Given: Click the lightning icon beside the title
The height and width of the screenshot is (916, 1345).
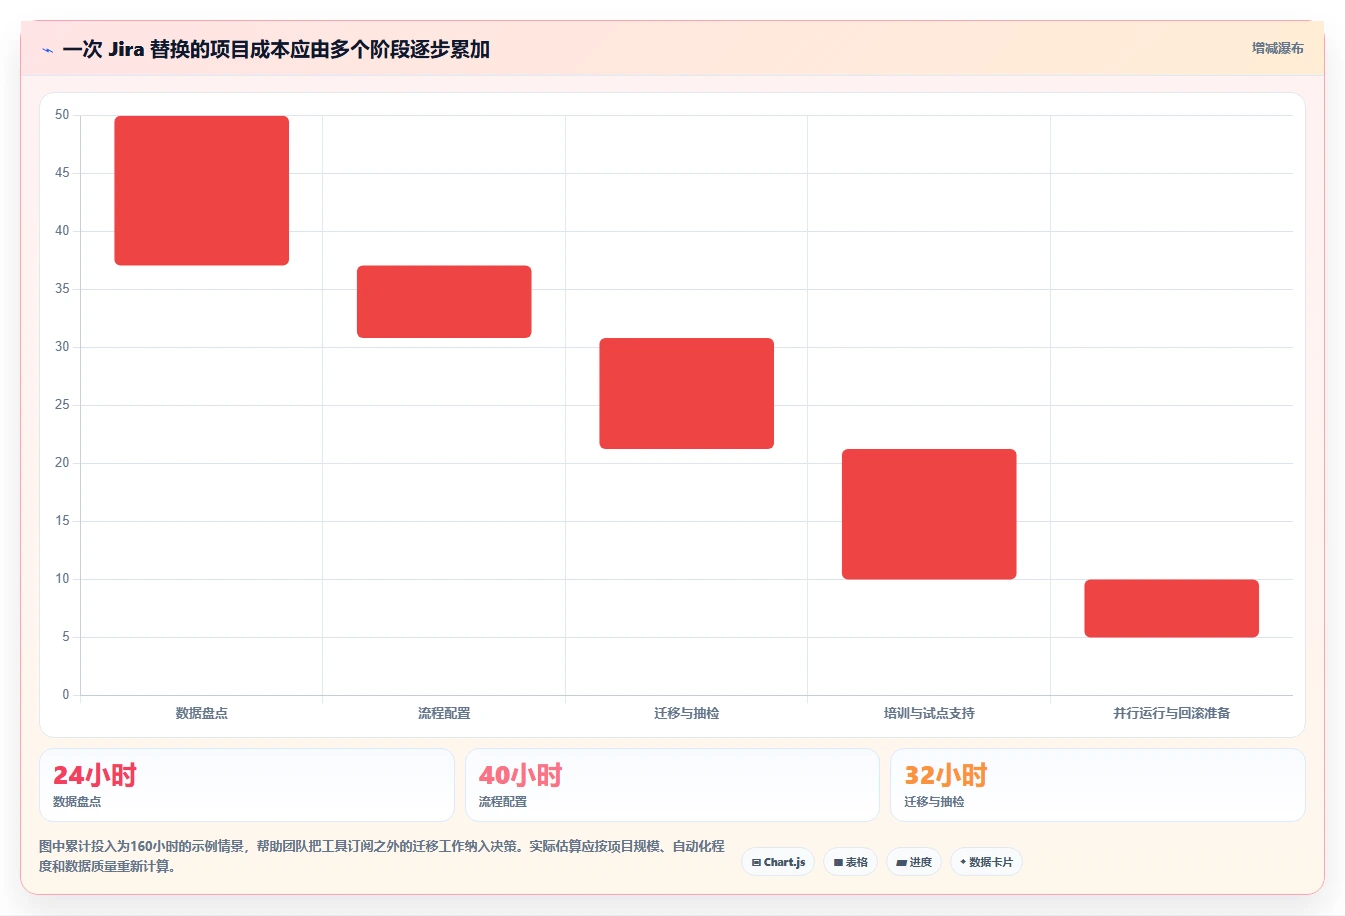Looking at the screenshot, I should tap(47, 50).
